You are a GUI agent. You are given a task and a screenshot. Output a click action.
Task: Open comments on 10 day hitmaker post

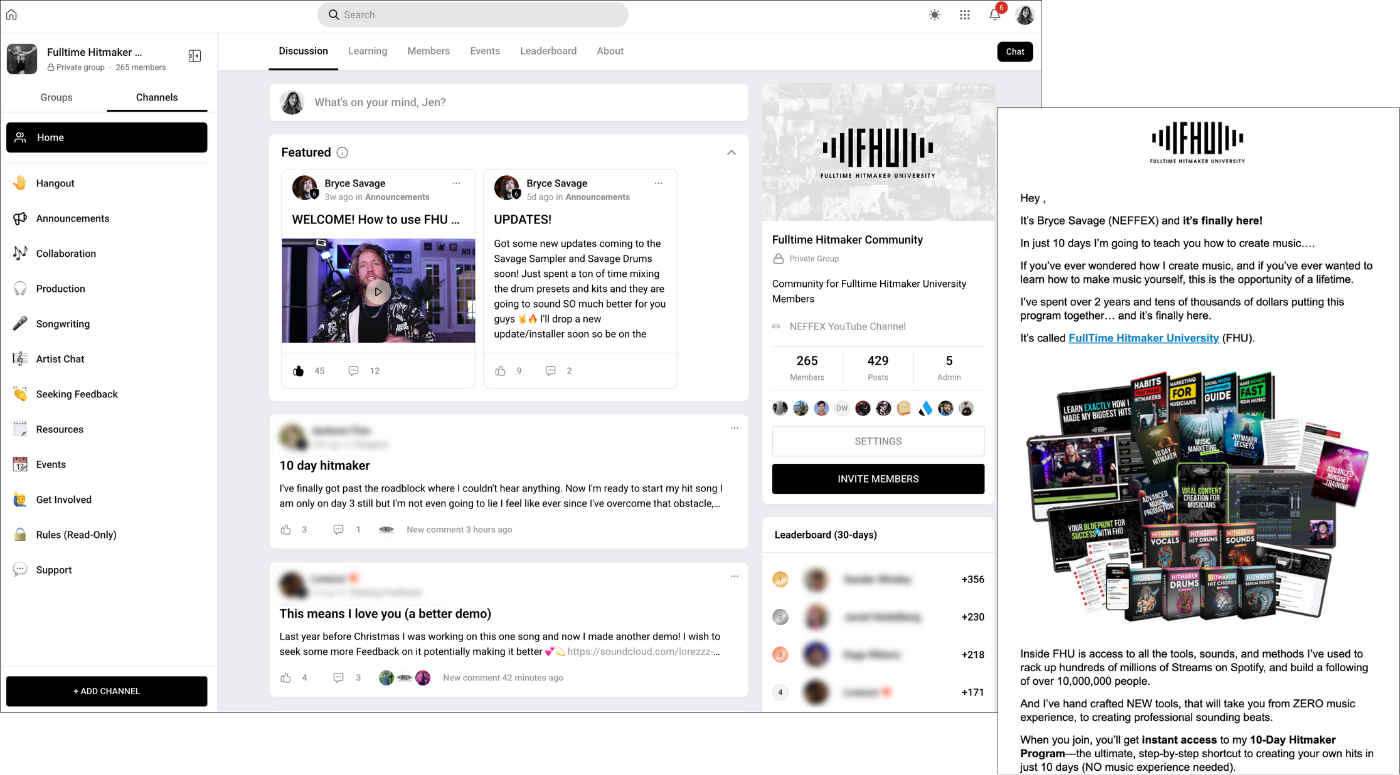(338, 530)
